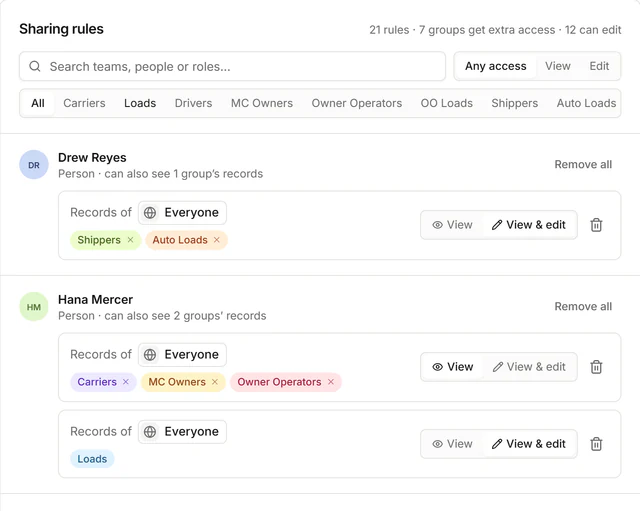The height and width of the screenshot is (511, 640).
Task: Open the Drivers tab
Action: (193, 103)
